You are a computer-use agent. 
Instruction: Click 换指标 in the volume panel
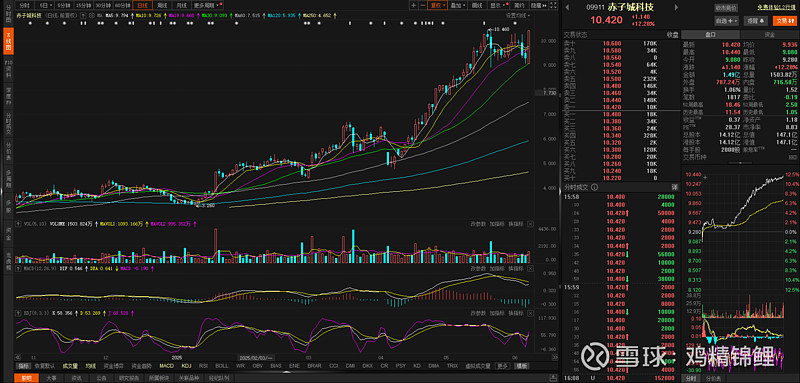tap(516, 223)
